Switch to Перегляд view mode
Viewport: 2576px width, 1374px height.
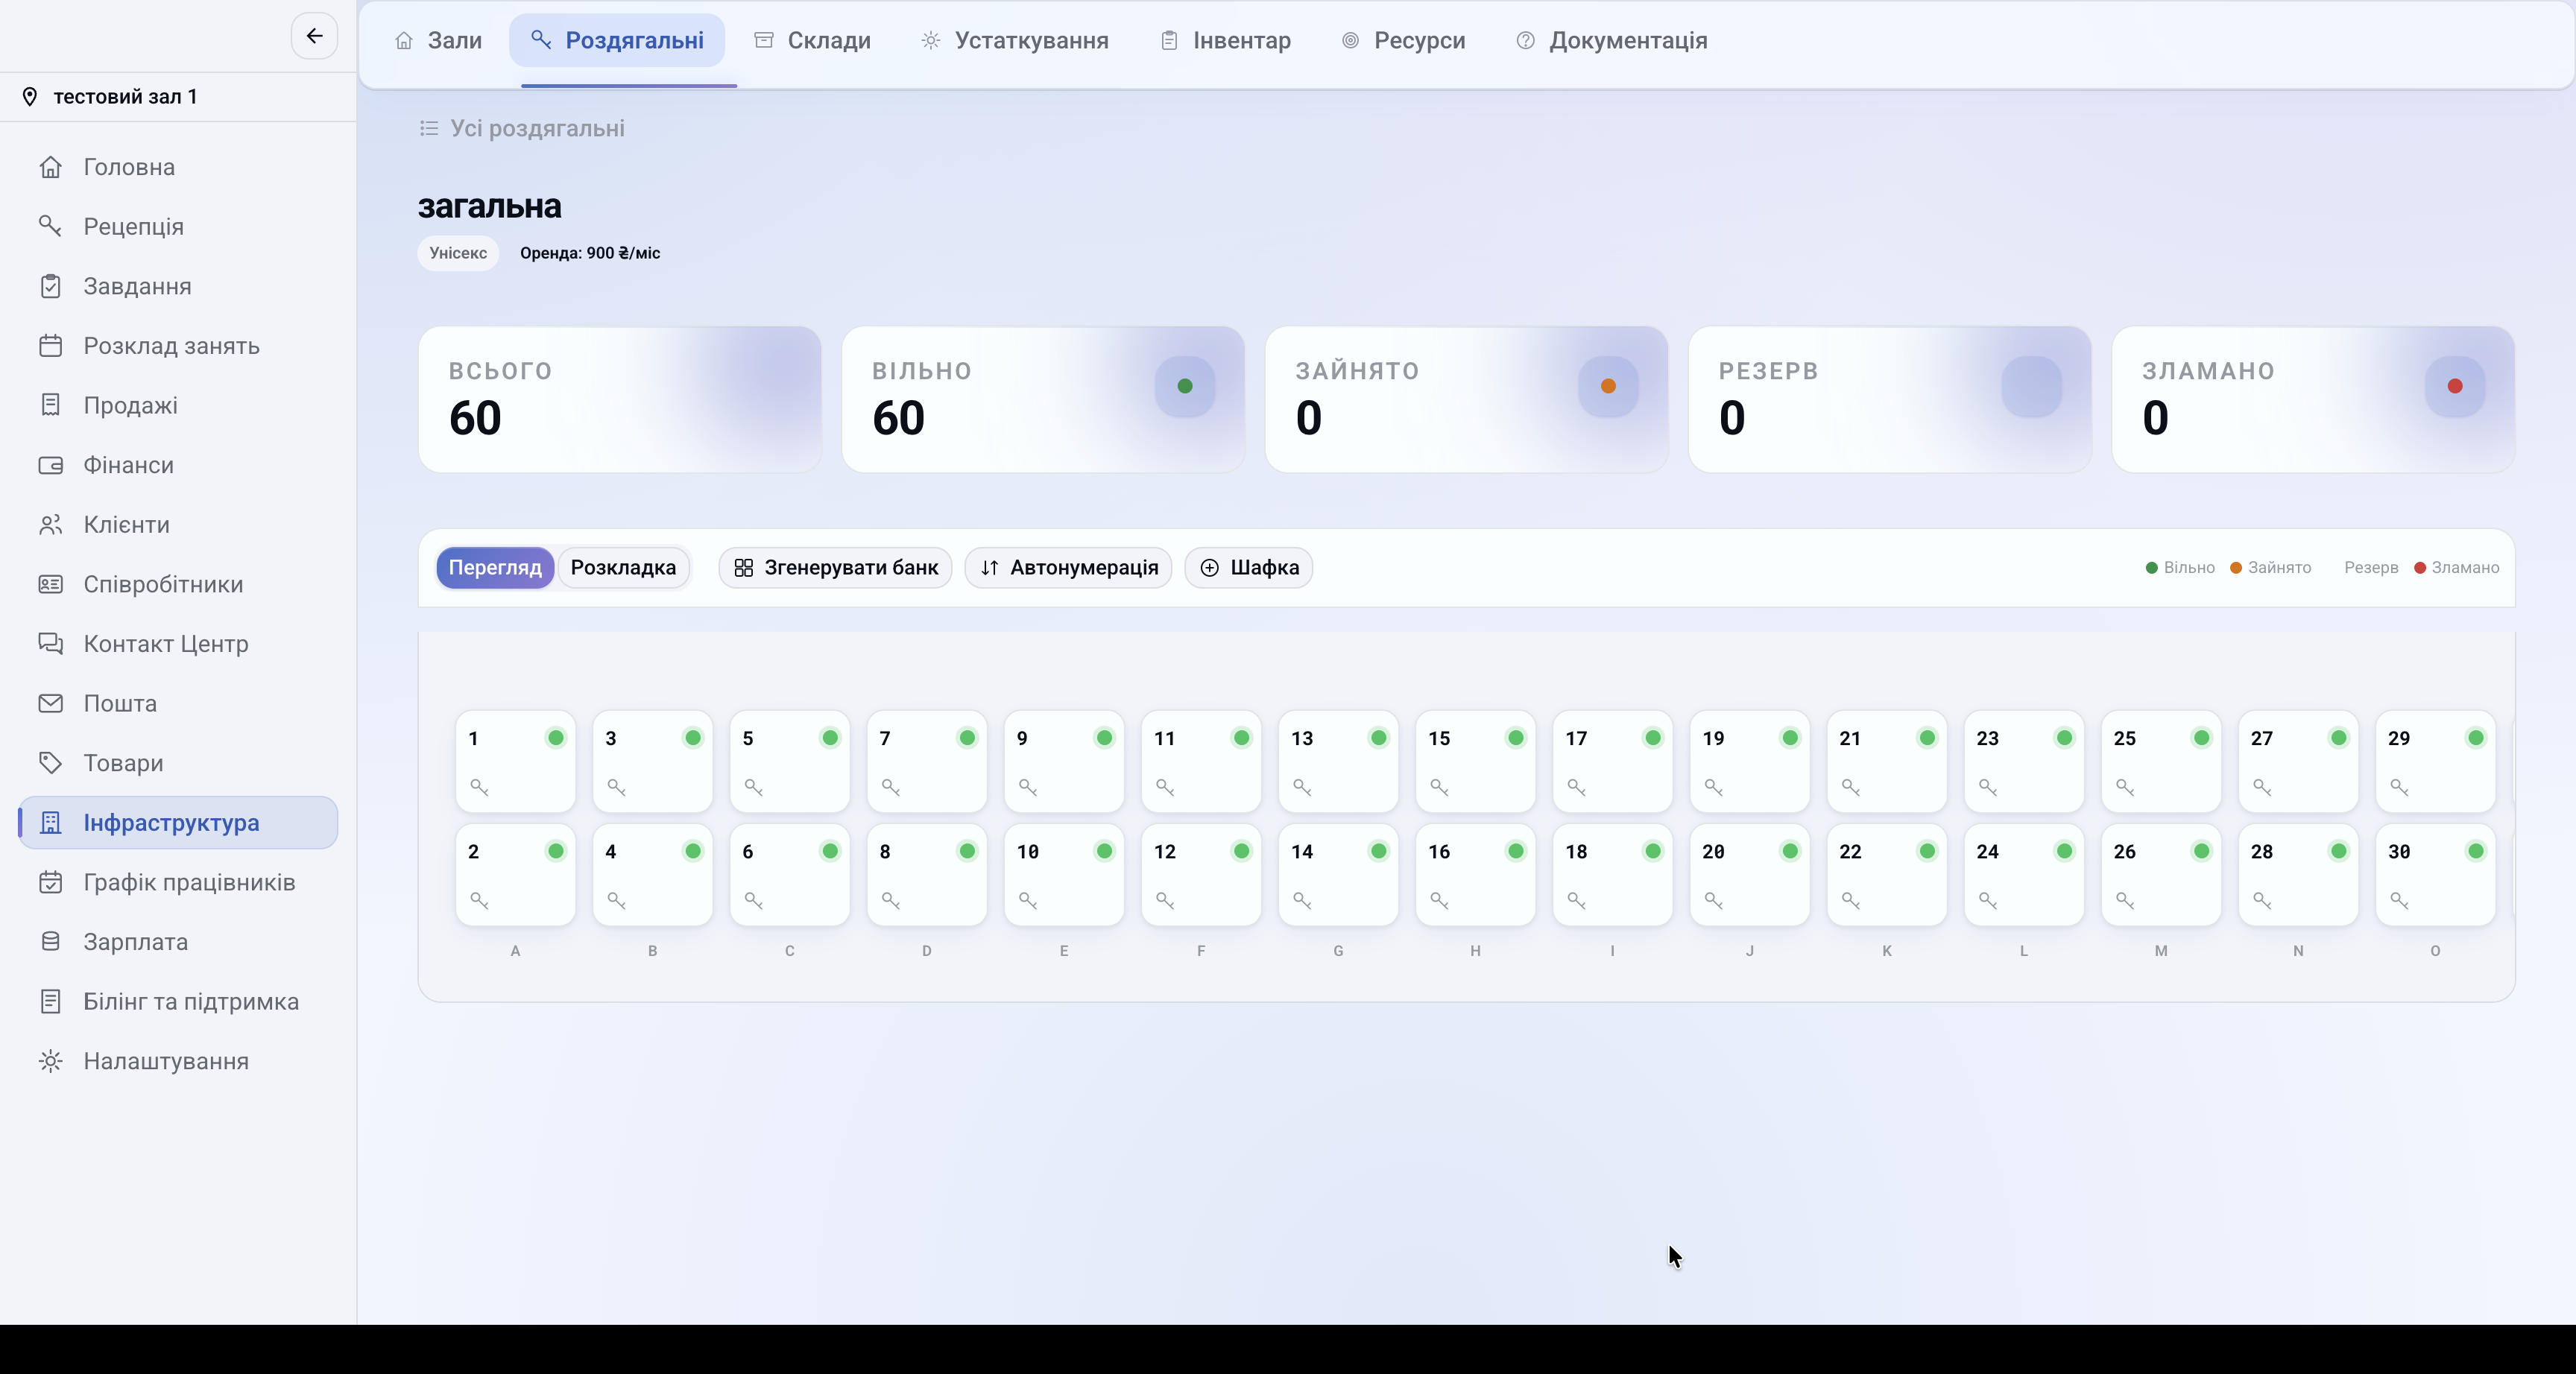pyautogui.click(x=495, y=568)
